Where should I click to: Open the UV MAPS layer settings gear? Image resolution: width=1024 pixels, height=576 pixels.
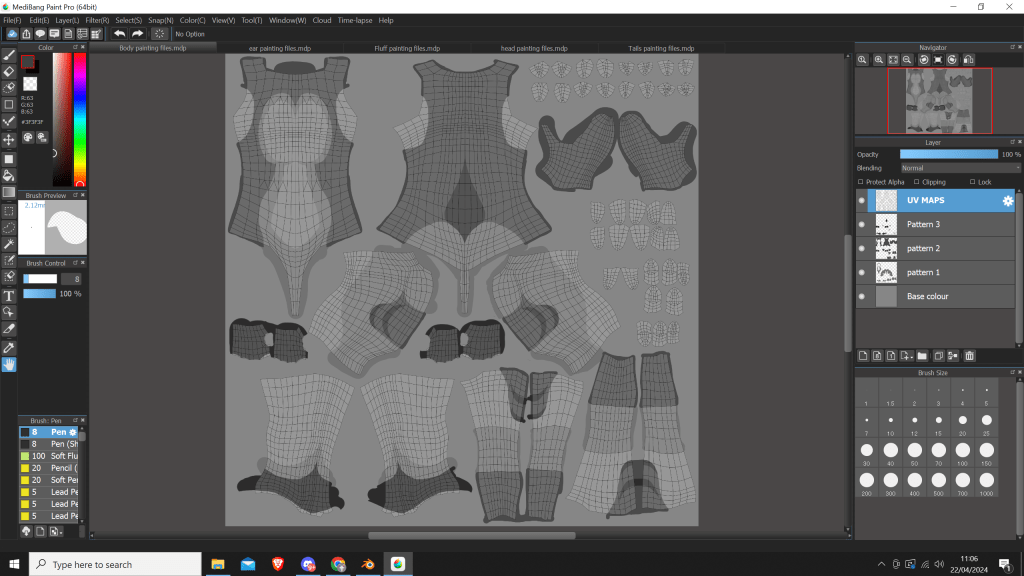[1008, 201]
